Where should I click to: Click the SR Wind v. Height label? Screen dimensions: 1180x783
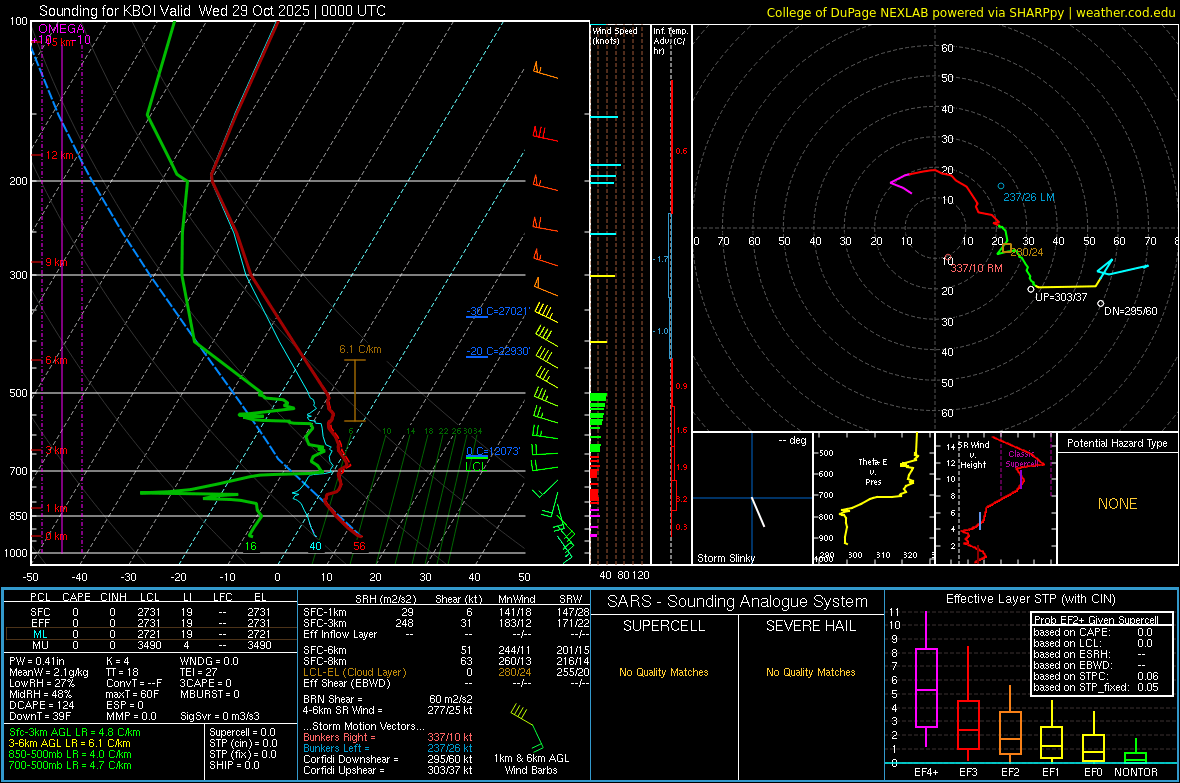pyautogui.click(x=973, y=455)
